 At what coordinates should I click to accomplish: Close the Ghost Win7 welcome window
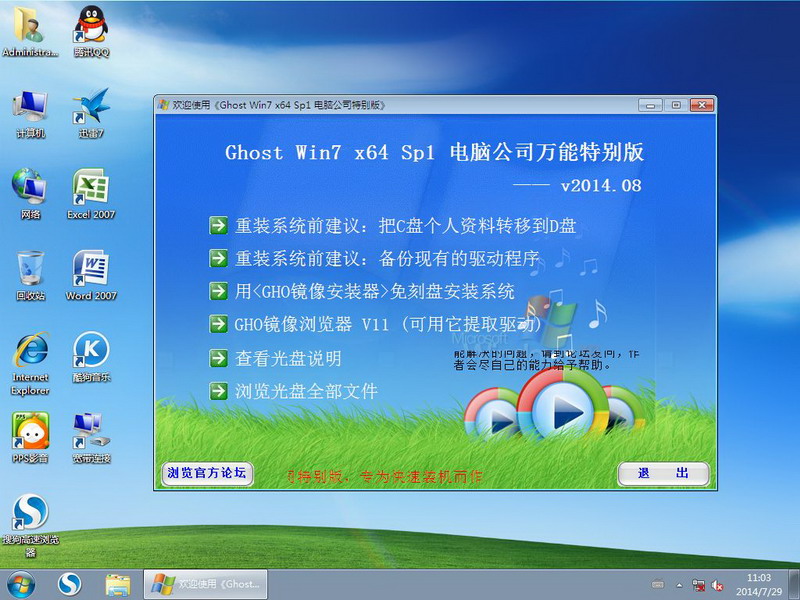702,105
